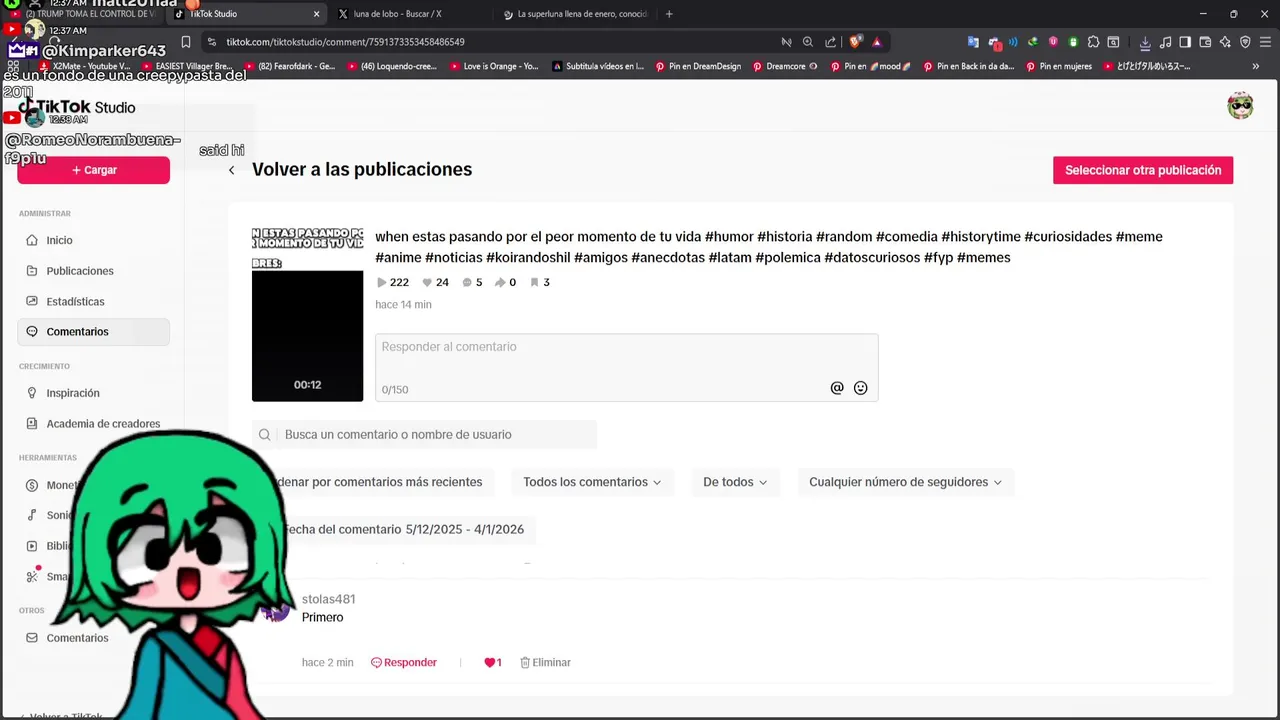Close the TikTok Studio tab
The height and width of the screenshot is (720, 1280).
pyautogui.click(x=317, y=14)
